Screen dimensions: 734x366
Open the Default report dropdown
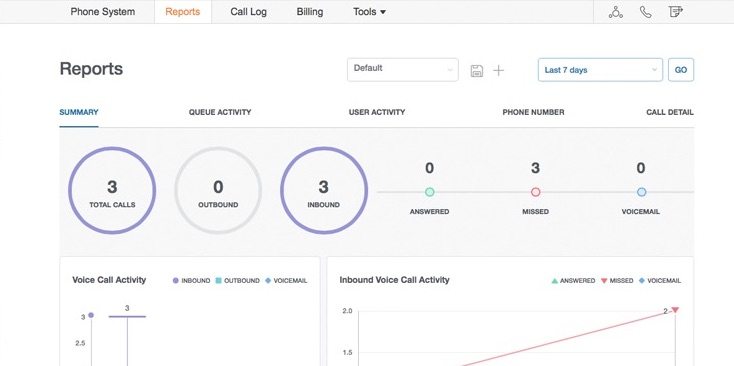403,70
